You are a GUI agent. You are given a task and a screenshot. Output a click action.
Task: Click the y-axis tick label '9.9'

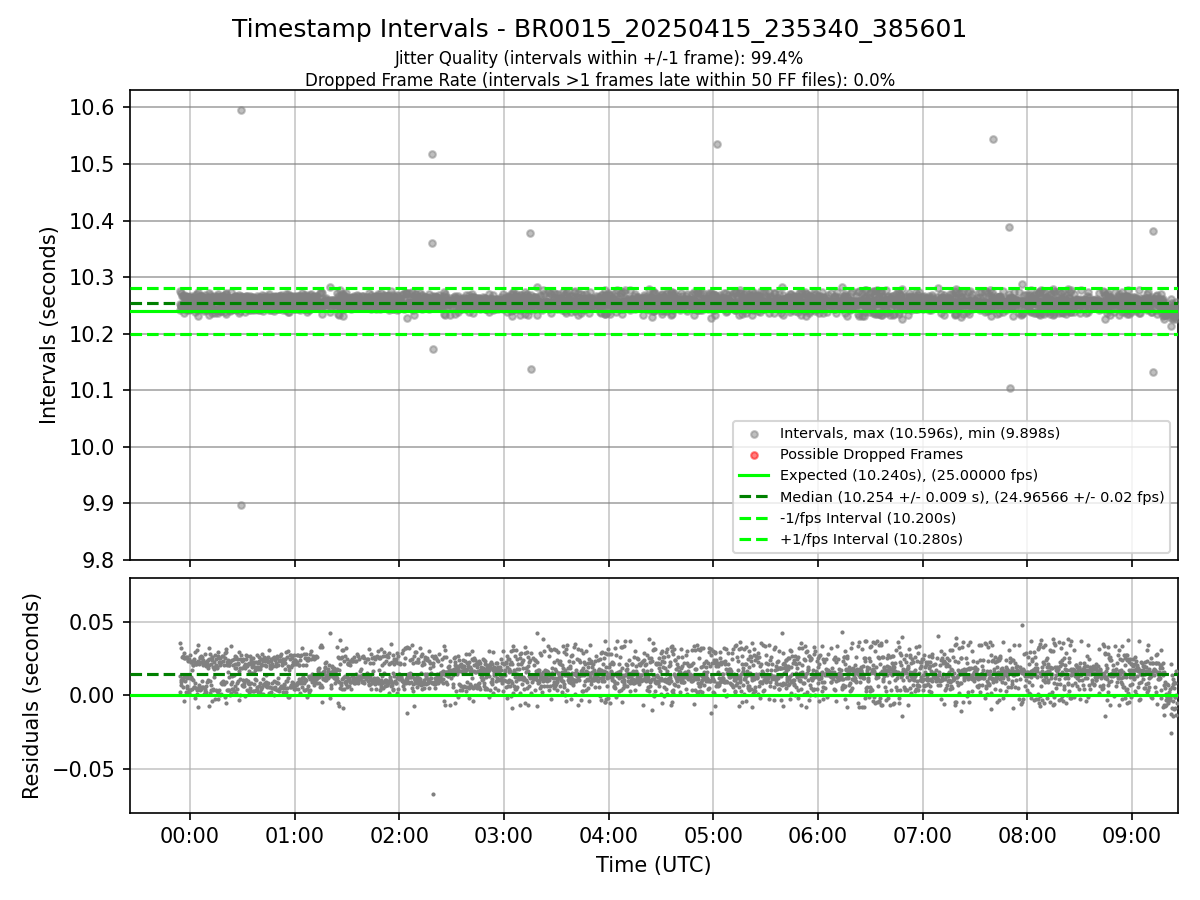click(99, 504)
